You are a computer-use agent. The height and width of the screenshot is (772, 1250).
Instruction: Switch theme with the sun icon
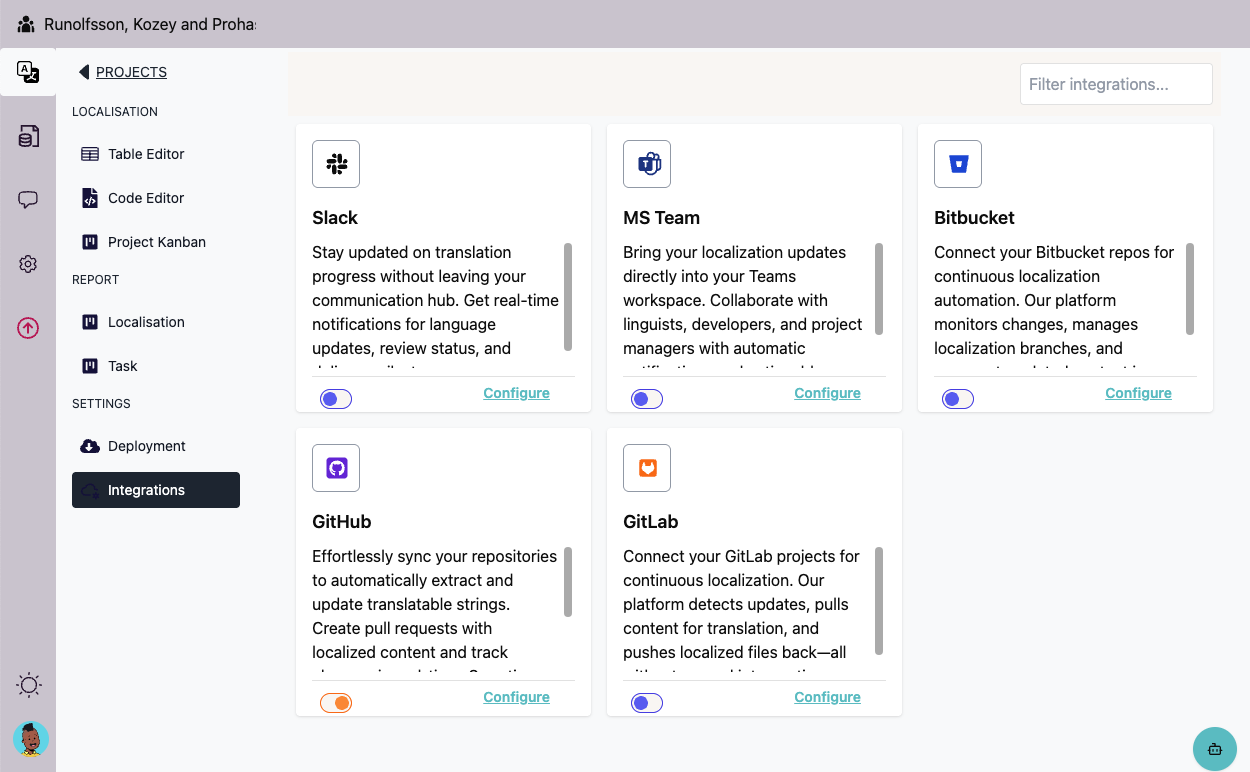[29, 685]
